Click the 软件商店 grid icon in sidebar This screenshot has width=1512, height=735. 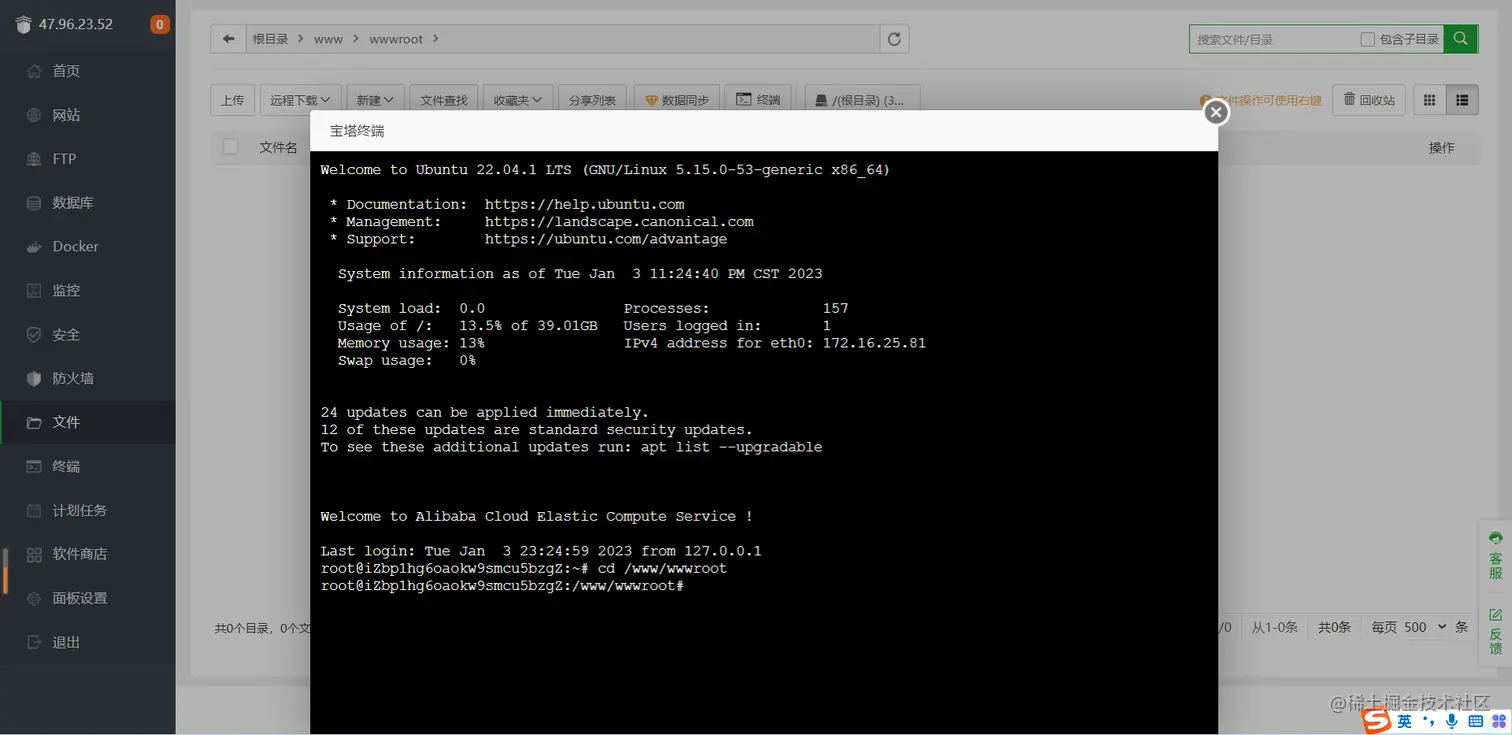[34, 555]
